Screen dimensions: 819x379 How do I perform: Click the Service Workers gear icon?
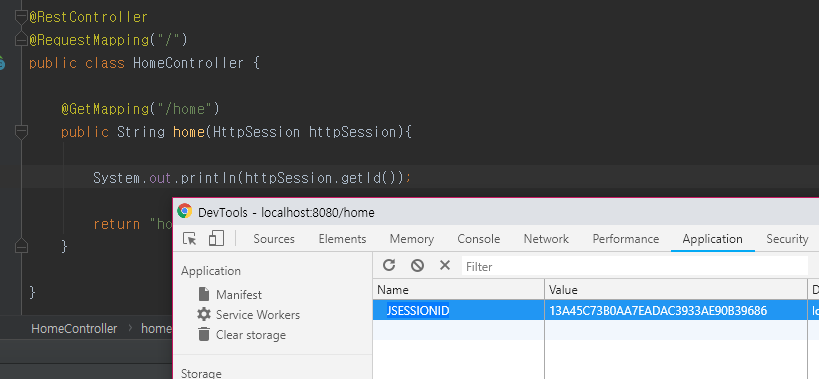point(204,314)
